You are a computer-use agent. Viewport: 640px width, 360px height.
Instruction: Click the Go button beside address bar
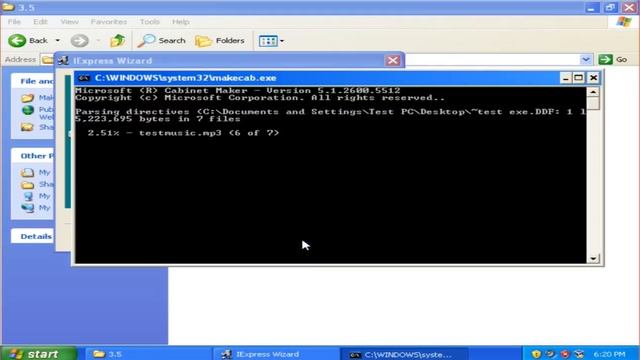tap(613, 60)
